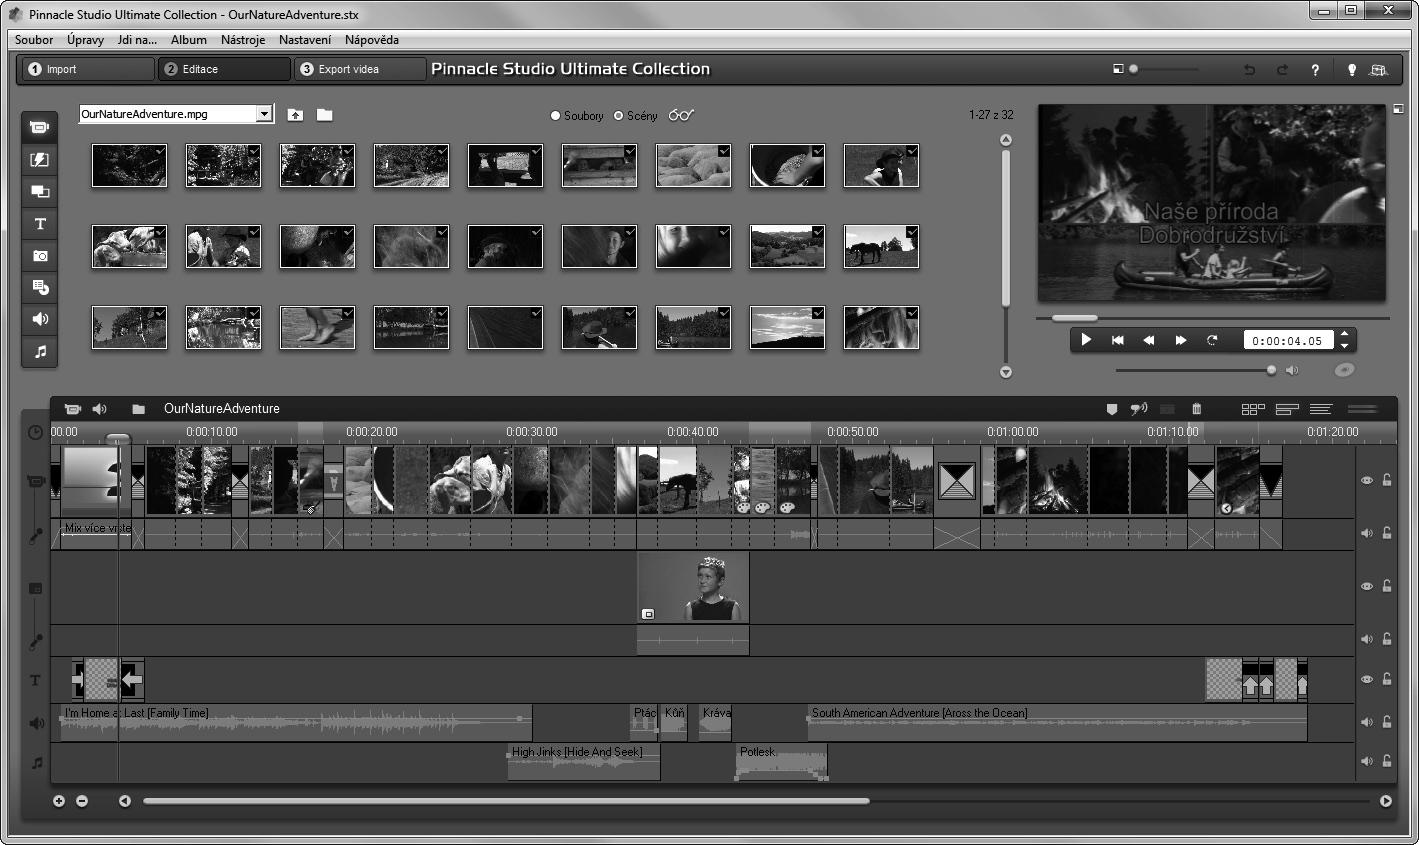The height and width of the screenshot is (845, 1419).
Task: Open the Titles album tab
Action: [40, 224]
